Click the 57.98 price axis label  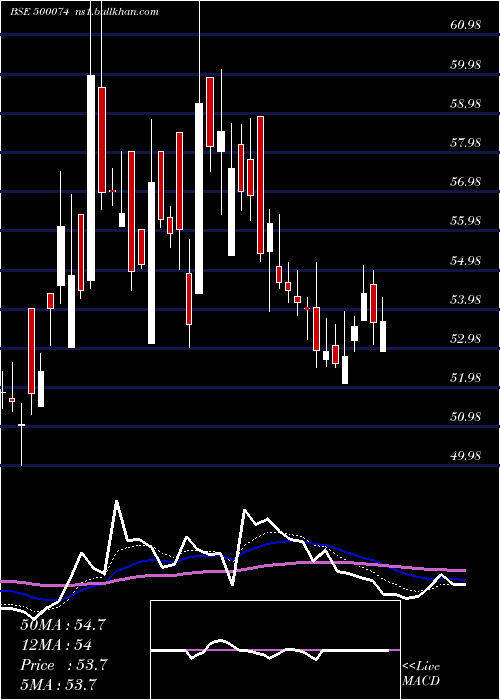466,143
